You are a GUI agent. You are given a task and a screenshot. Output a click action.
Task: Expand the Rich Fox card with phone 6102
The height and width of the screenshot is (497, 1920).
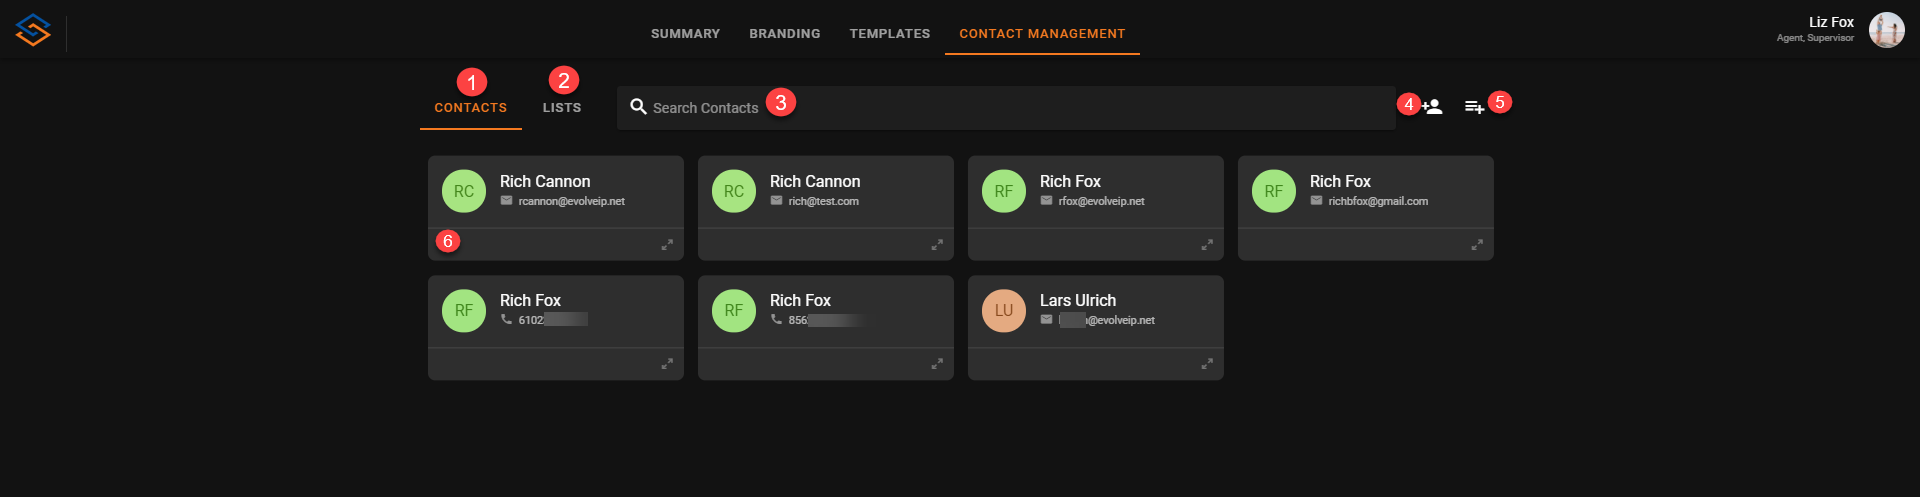click(667, 364)
